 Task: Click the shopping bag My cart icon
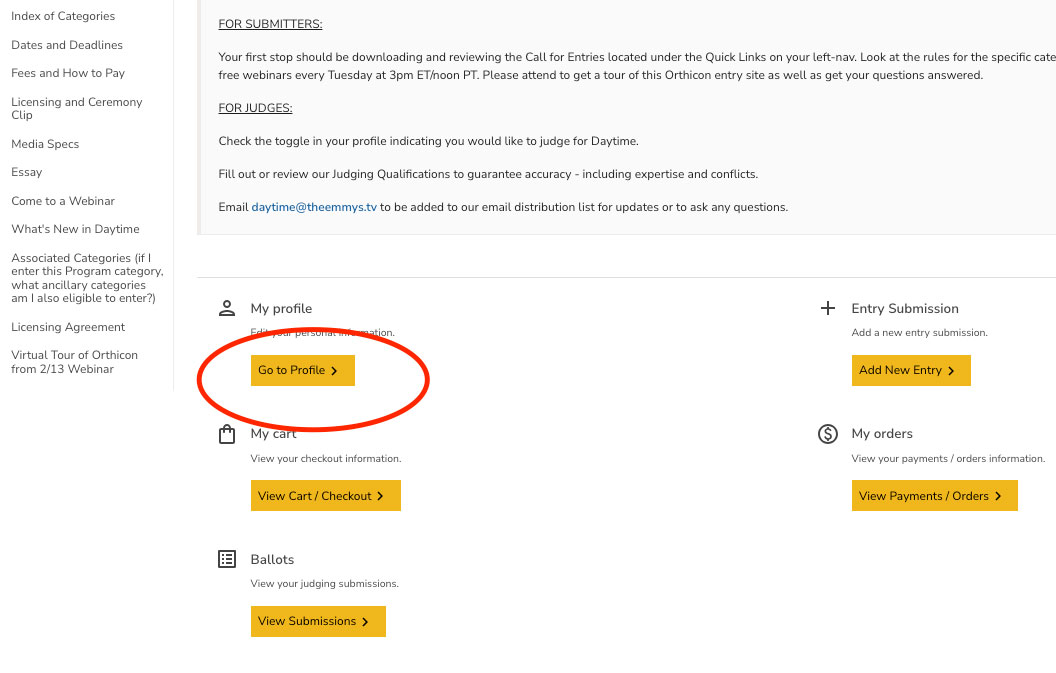(227, 435)
